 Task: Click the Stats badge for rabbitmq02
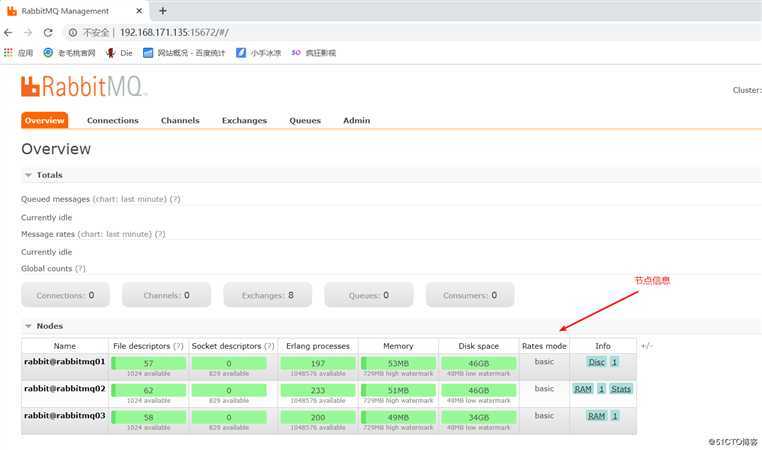tap(621, 389)
